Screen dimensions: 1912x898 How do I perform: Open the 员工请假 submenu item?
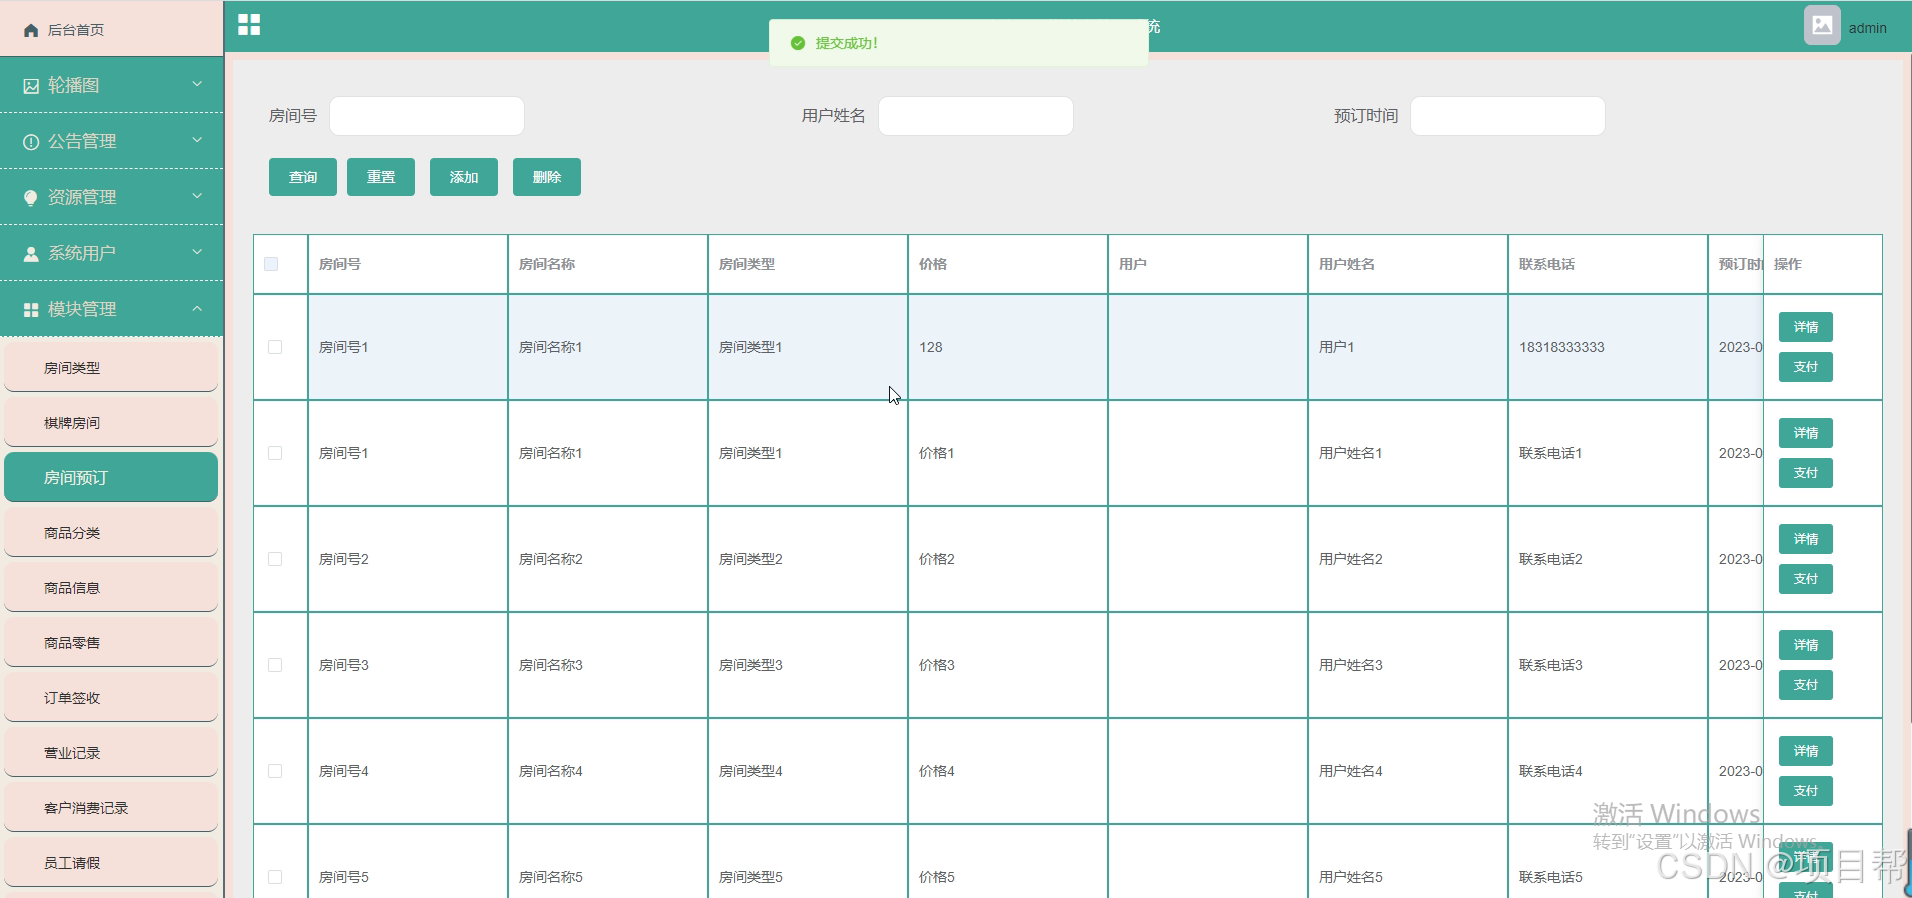coord(111,863)
